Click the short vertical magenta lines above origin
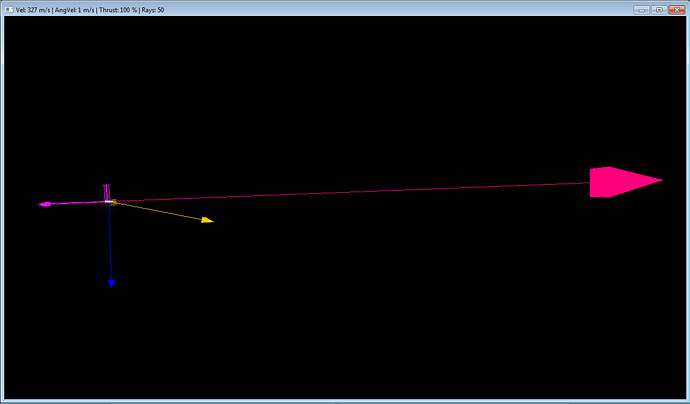Screen dimensions: 690x404 pyautogui.click(x=106, y=191)
